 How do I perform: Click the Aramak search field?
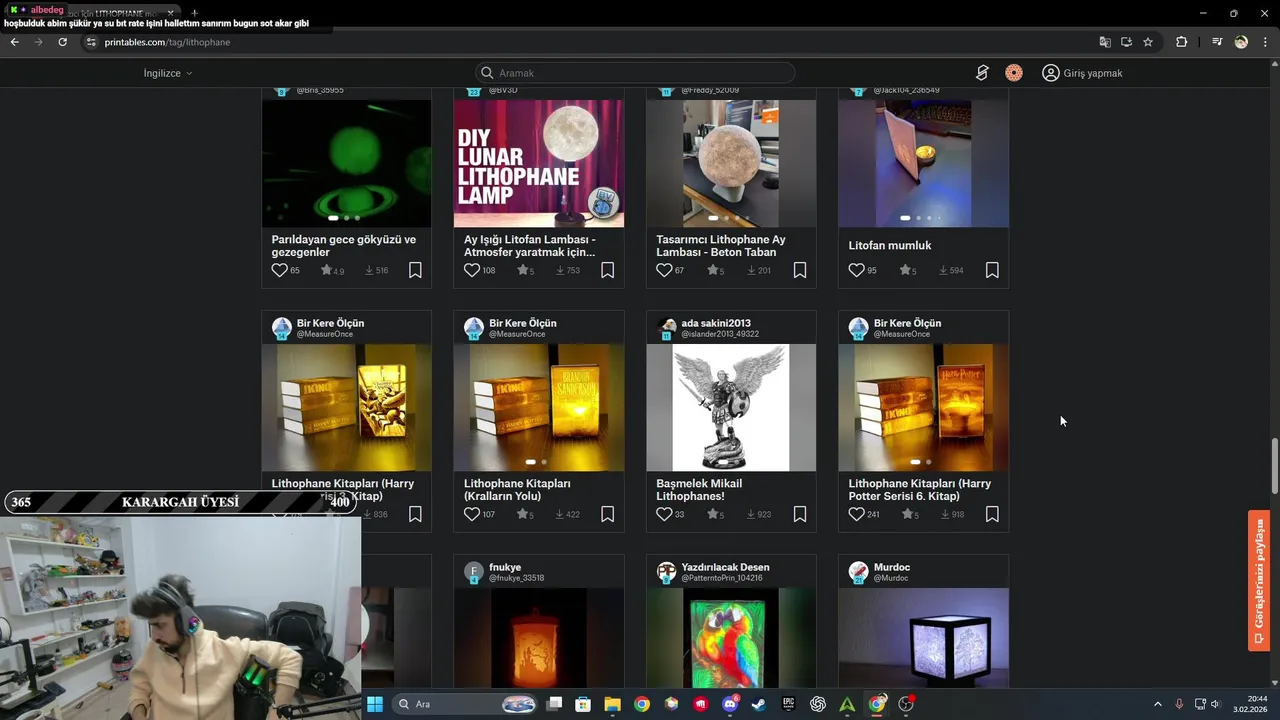635,73
